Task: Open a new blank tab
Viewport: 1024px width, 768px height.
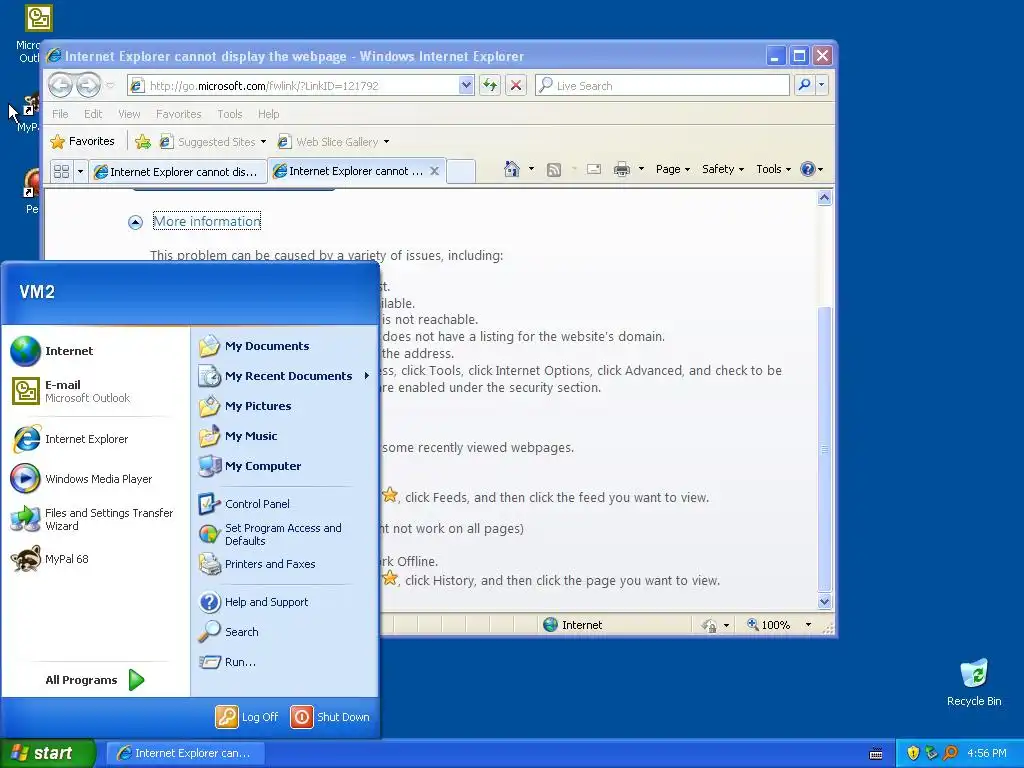Action: (460, 171)
